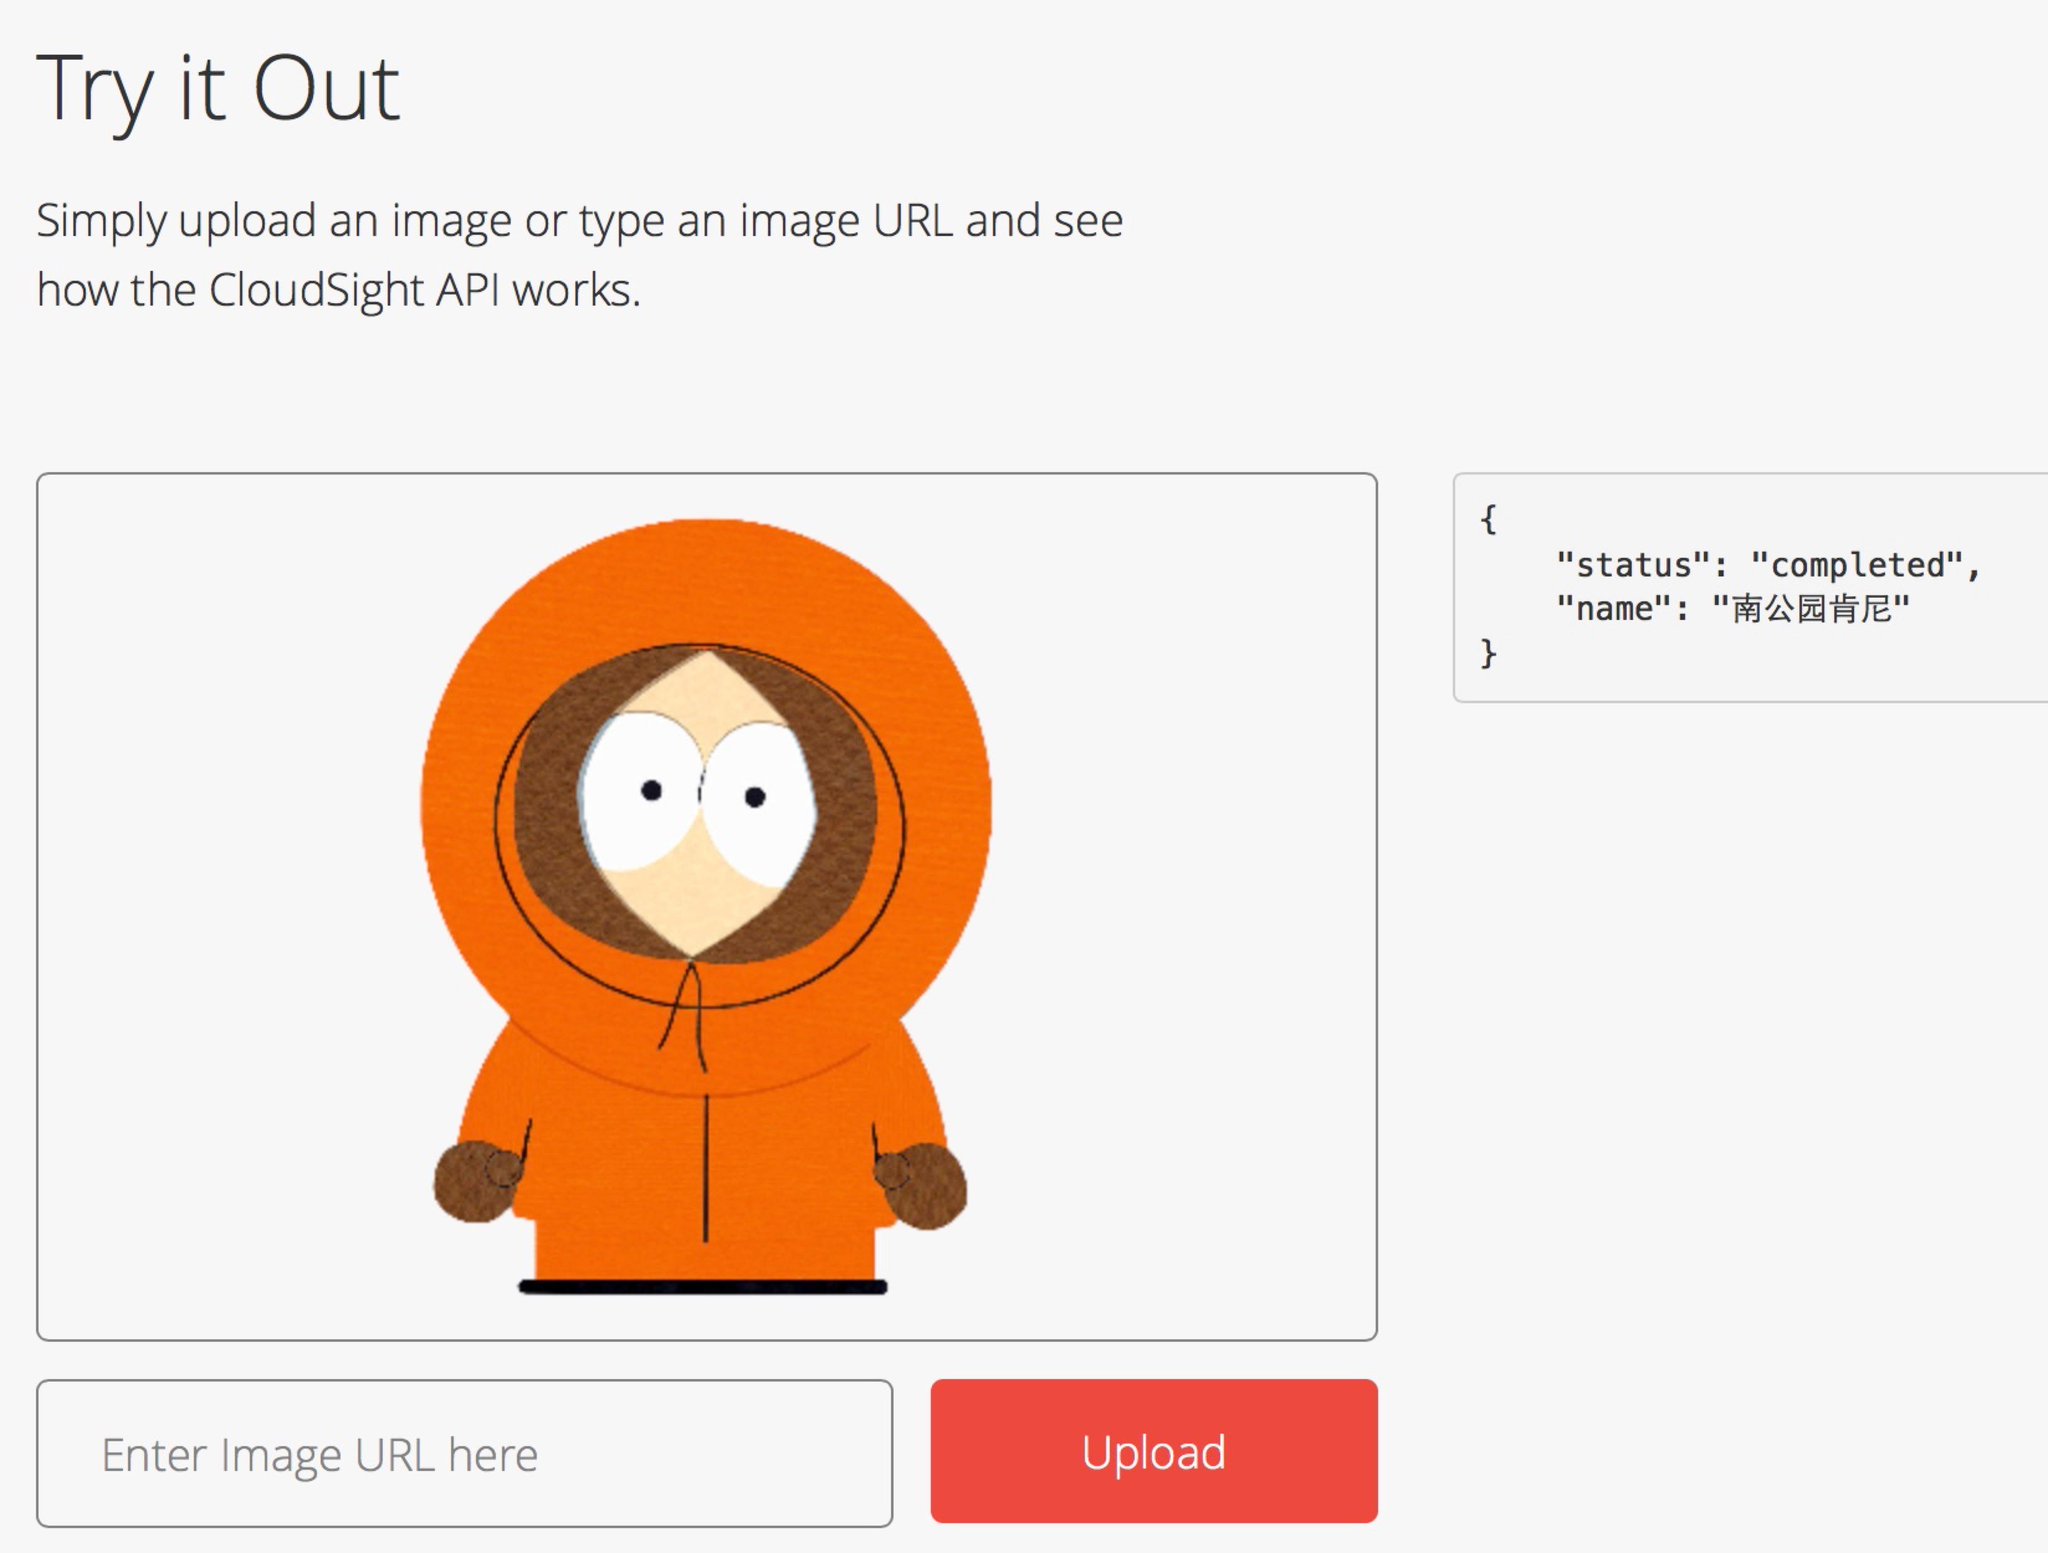2048x1553 pixels.
Task: Click the "Simply upload an image" description text
Action: pyautogui.click(x=579, y=221)
